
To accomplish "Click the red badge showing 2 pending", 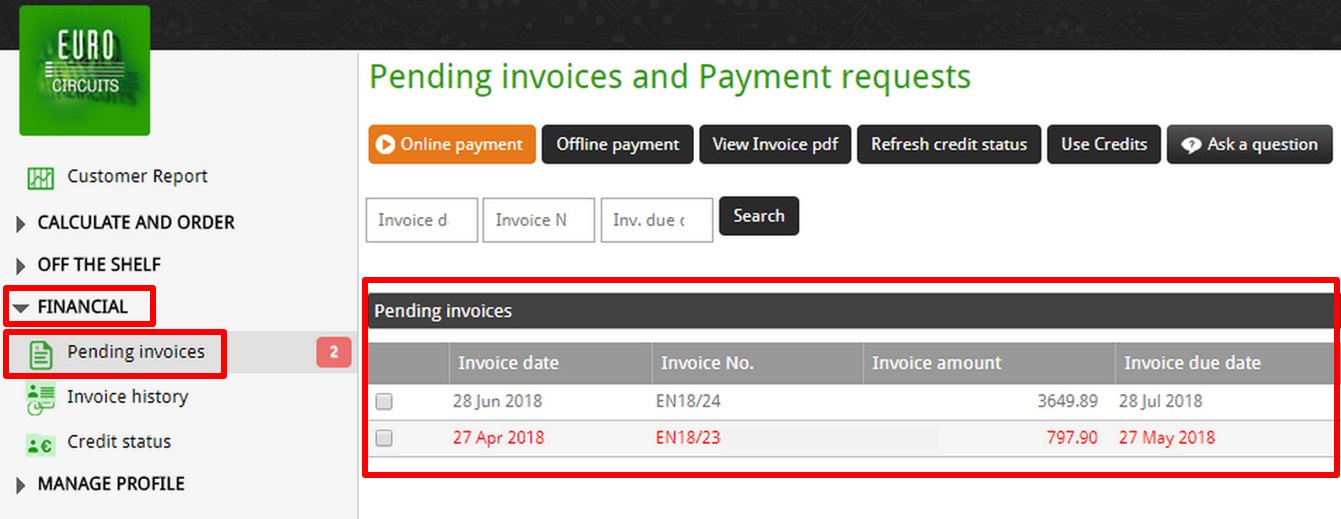I will (334, 352).
